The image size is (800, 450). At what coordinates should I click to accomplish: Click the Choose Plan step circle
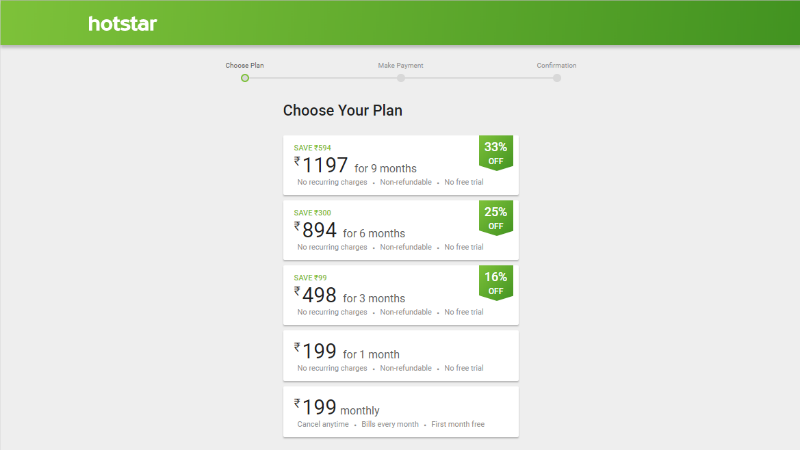click(245, 78)
